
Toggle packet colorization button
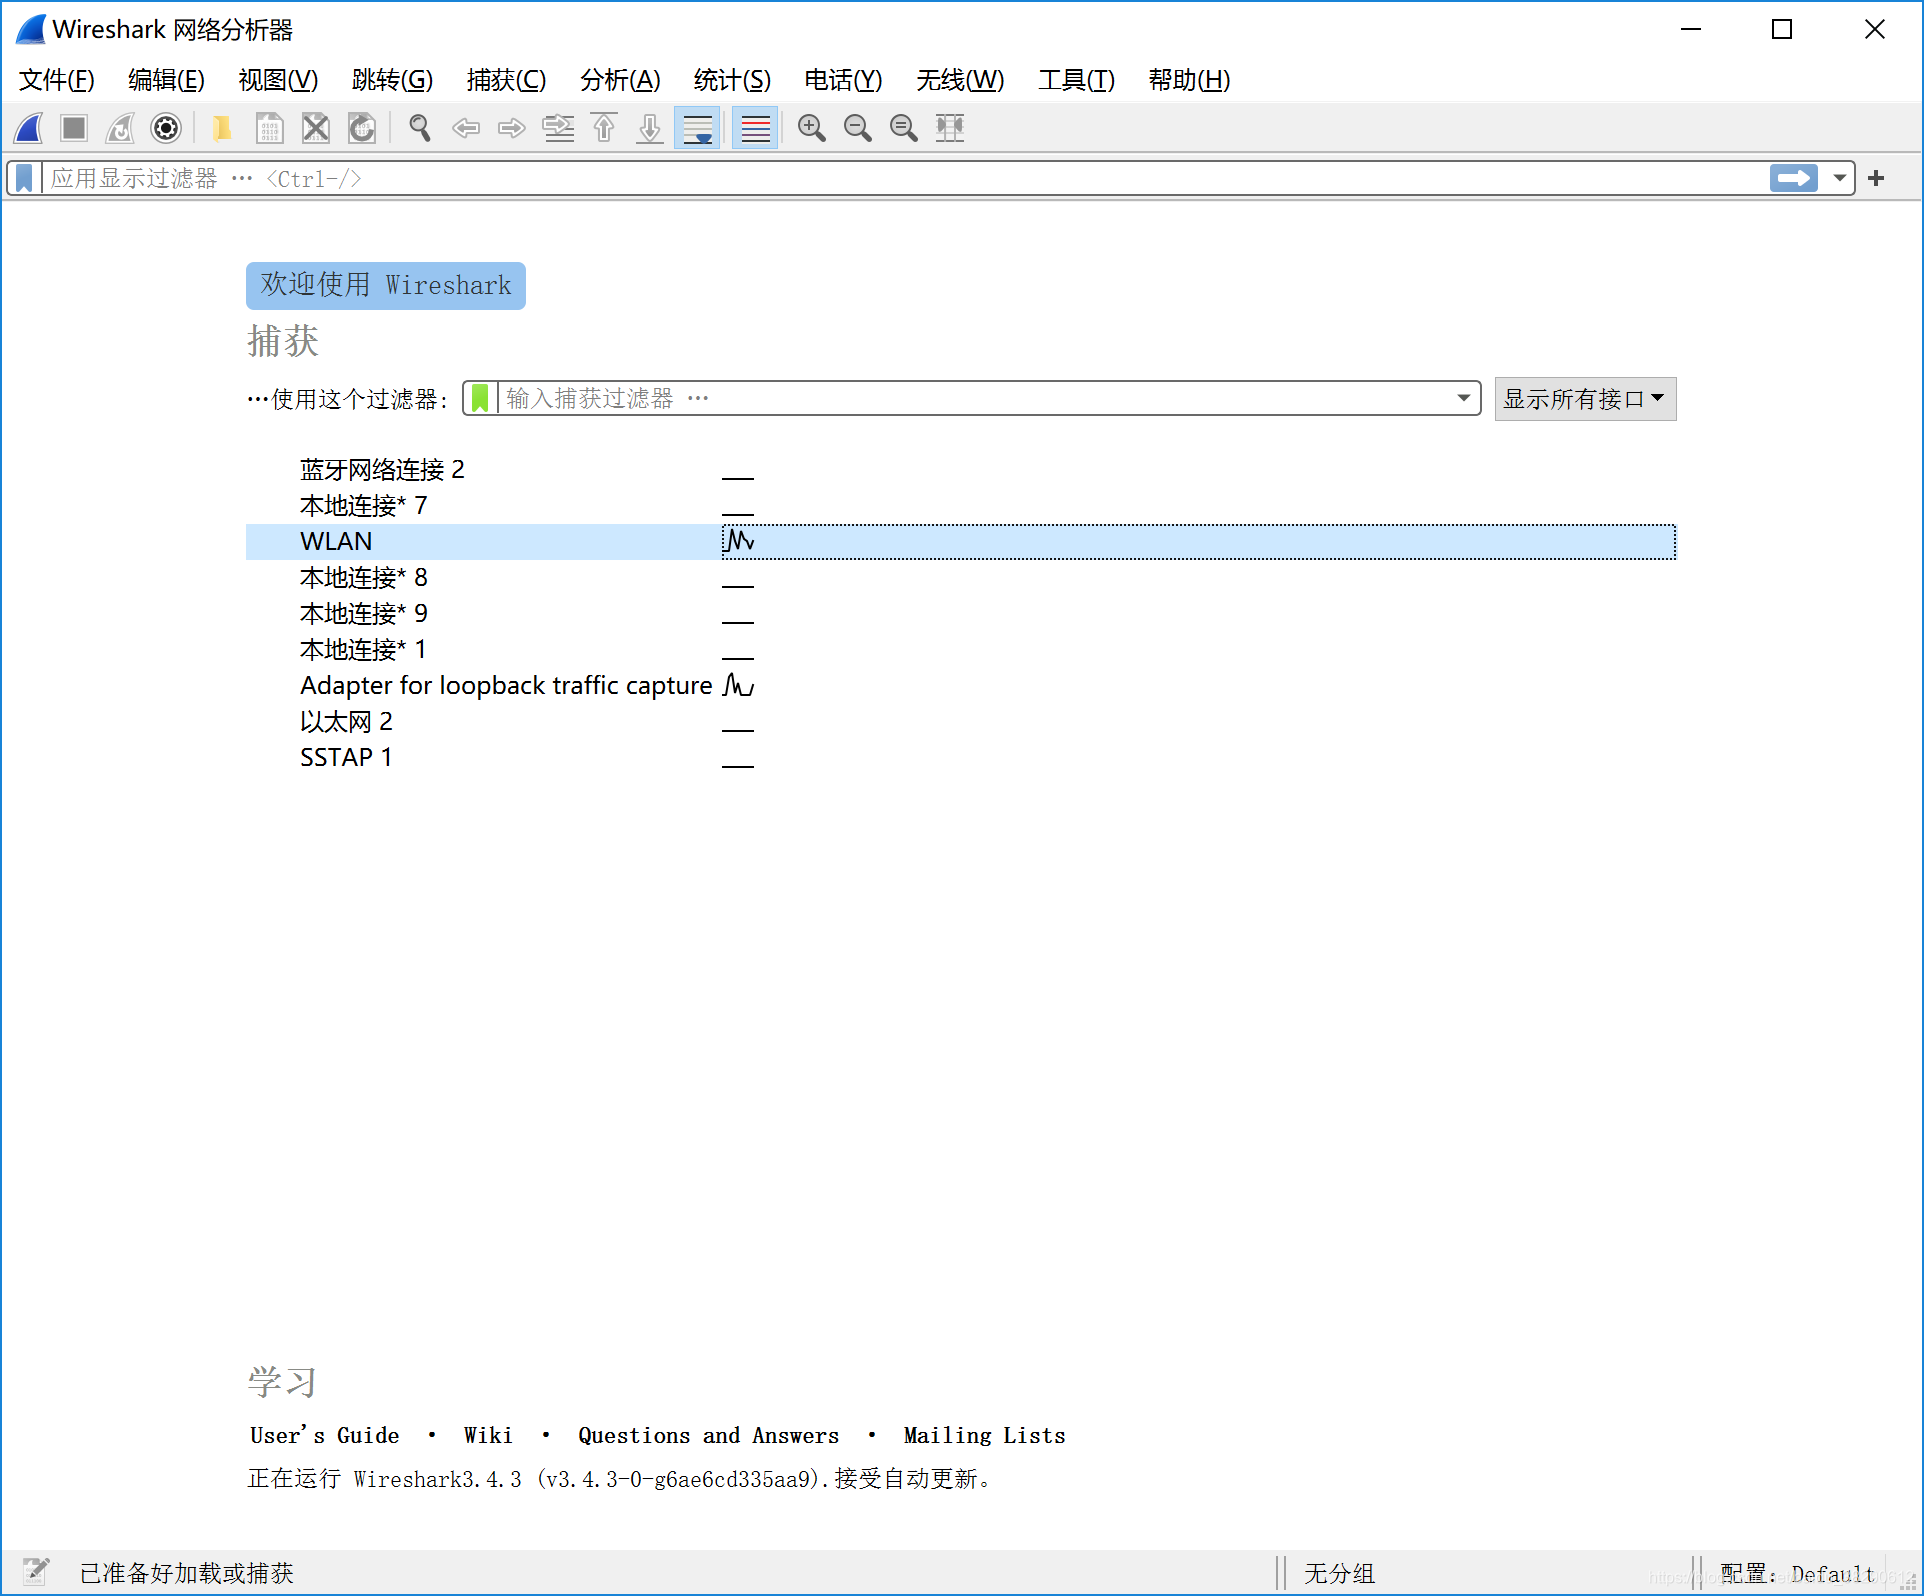point(755,128)
